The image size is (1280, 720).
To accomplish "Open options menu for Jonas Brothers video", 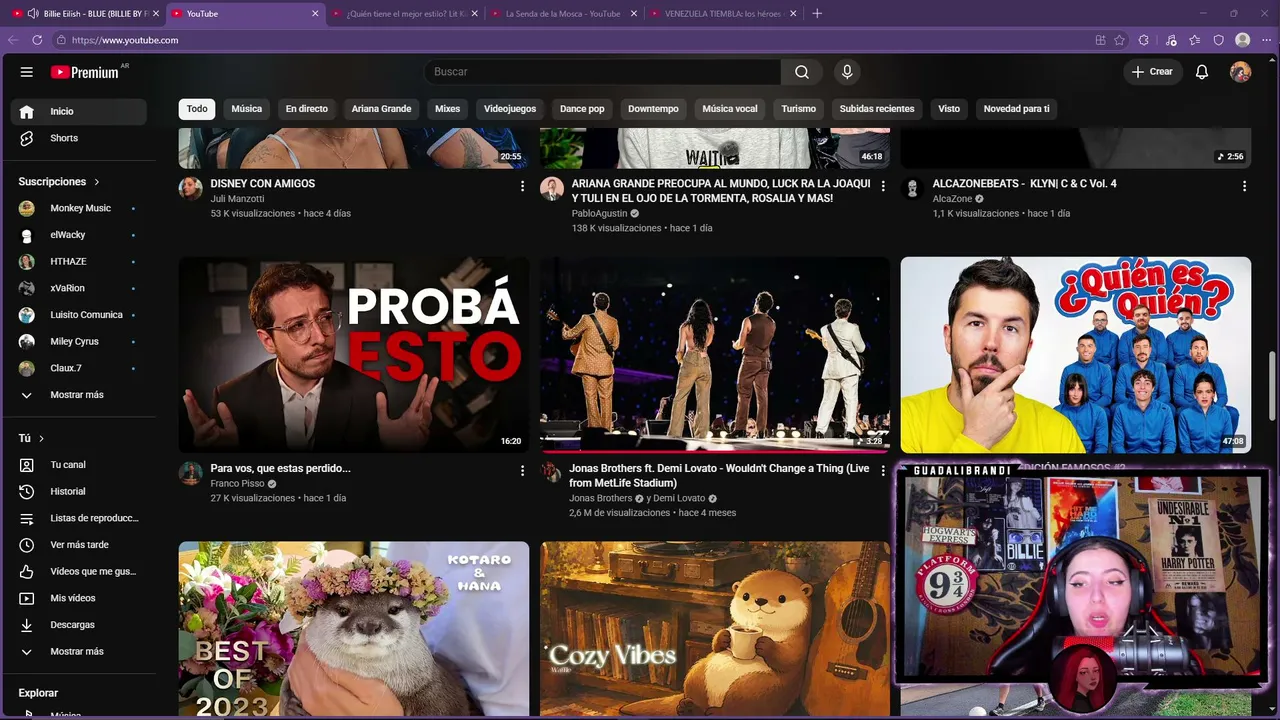I will [883, 470].
